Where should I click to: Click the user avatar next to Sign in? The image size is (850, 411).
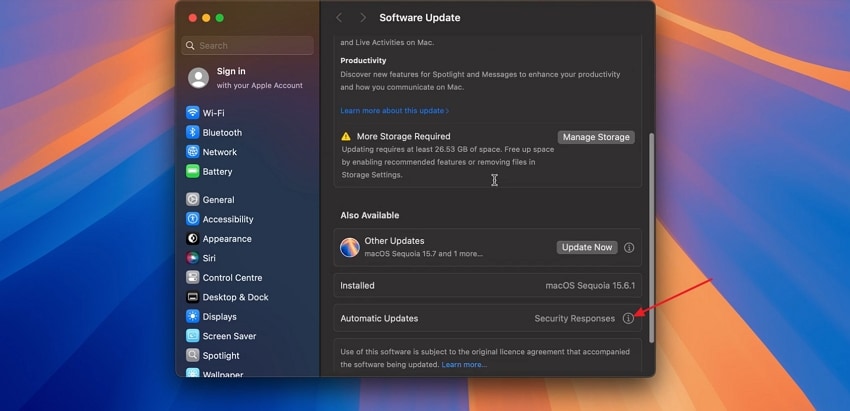pos(198,78)
